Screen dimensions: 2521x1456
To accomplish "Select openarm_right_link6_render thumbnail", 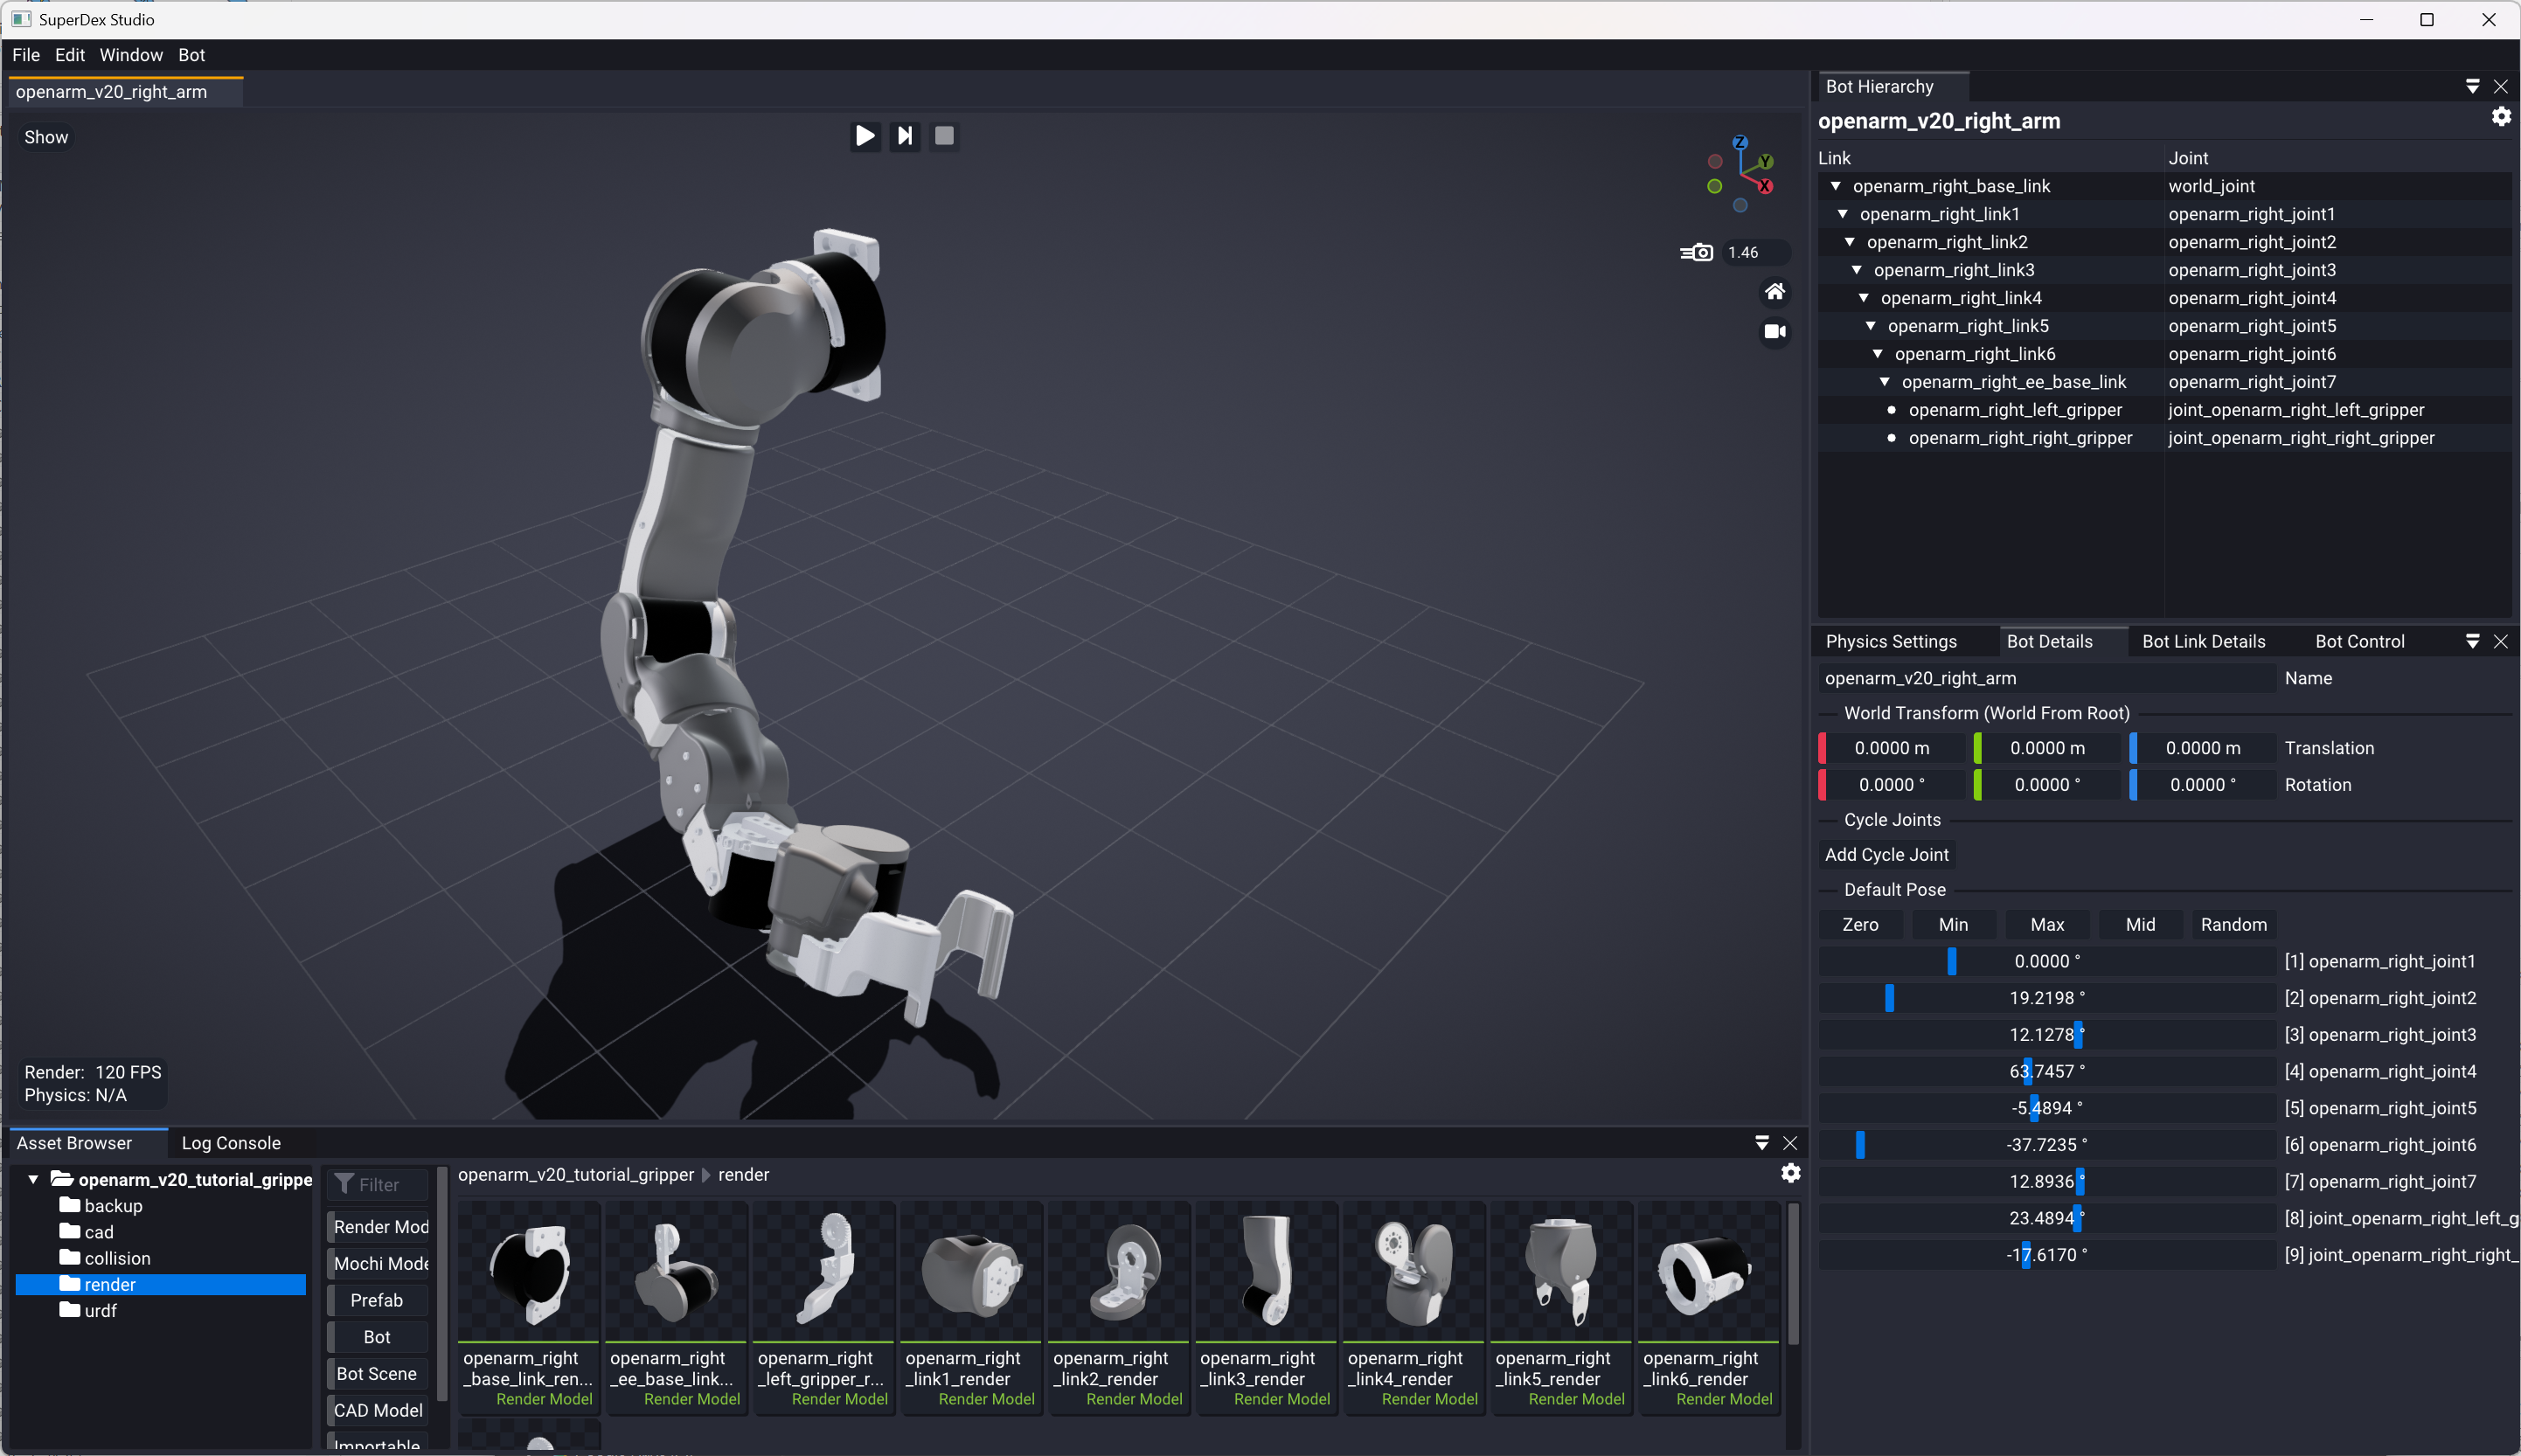I will tap(1708, 1307).
